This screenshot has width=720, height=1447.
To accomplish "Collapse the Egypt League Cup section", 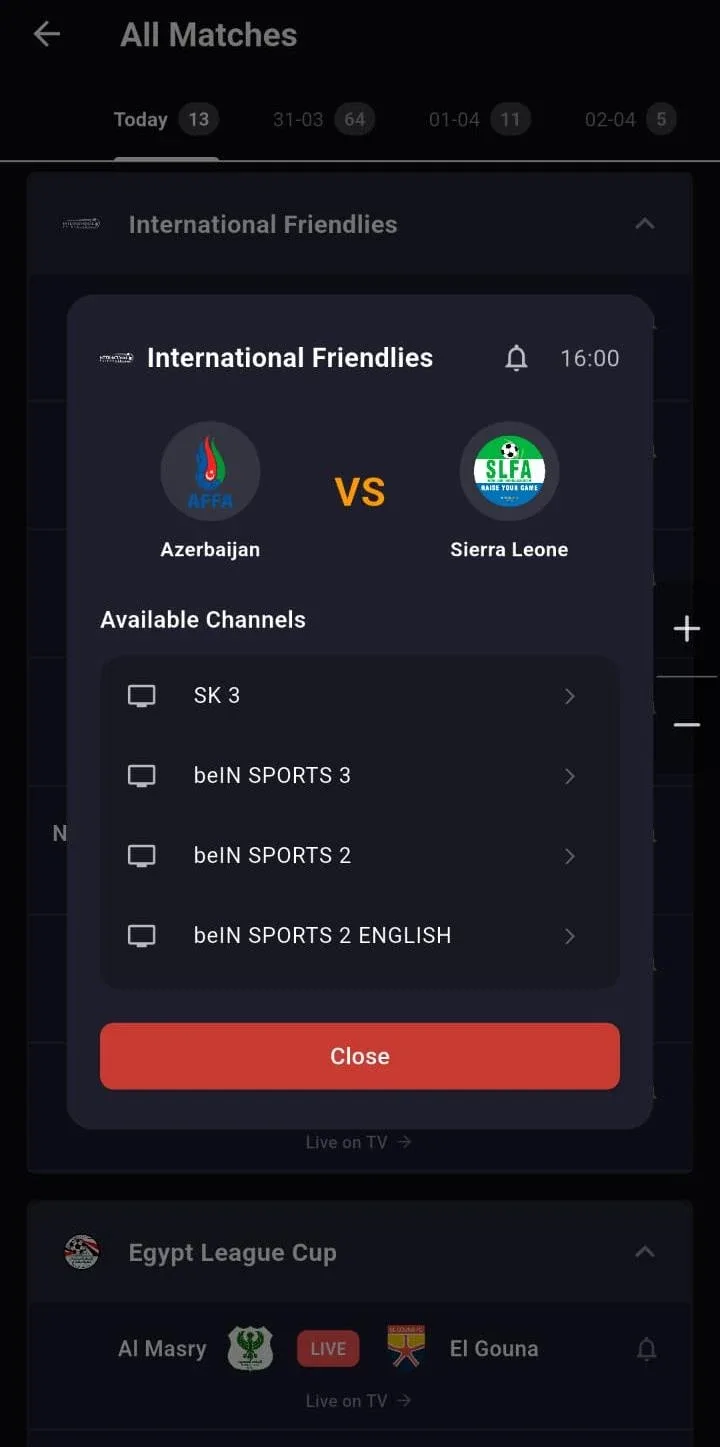I will [x=645, y=1252].
